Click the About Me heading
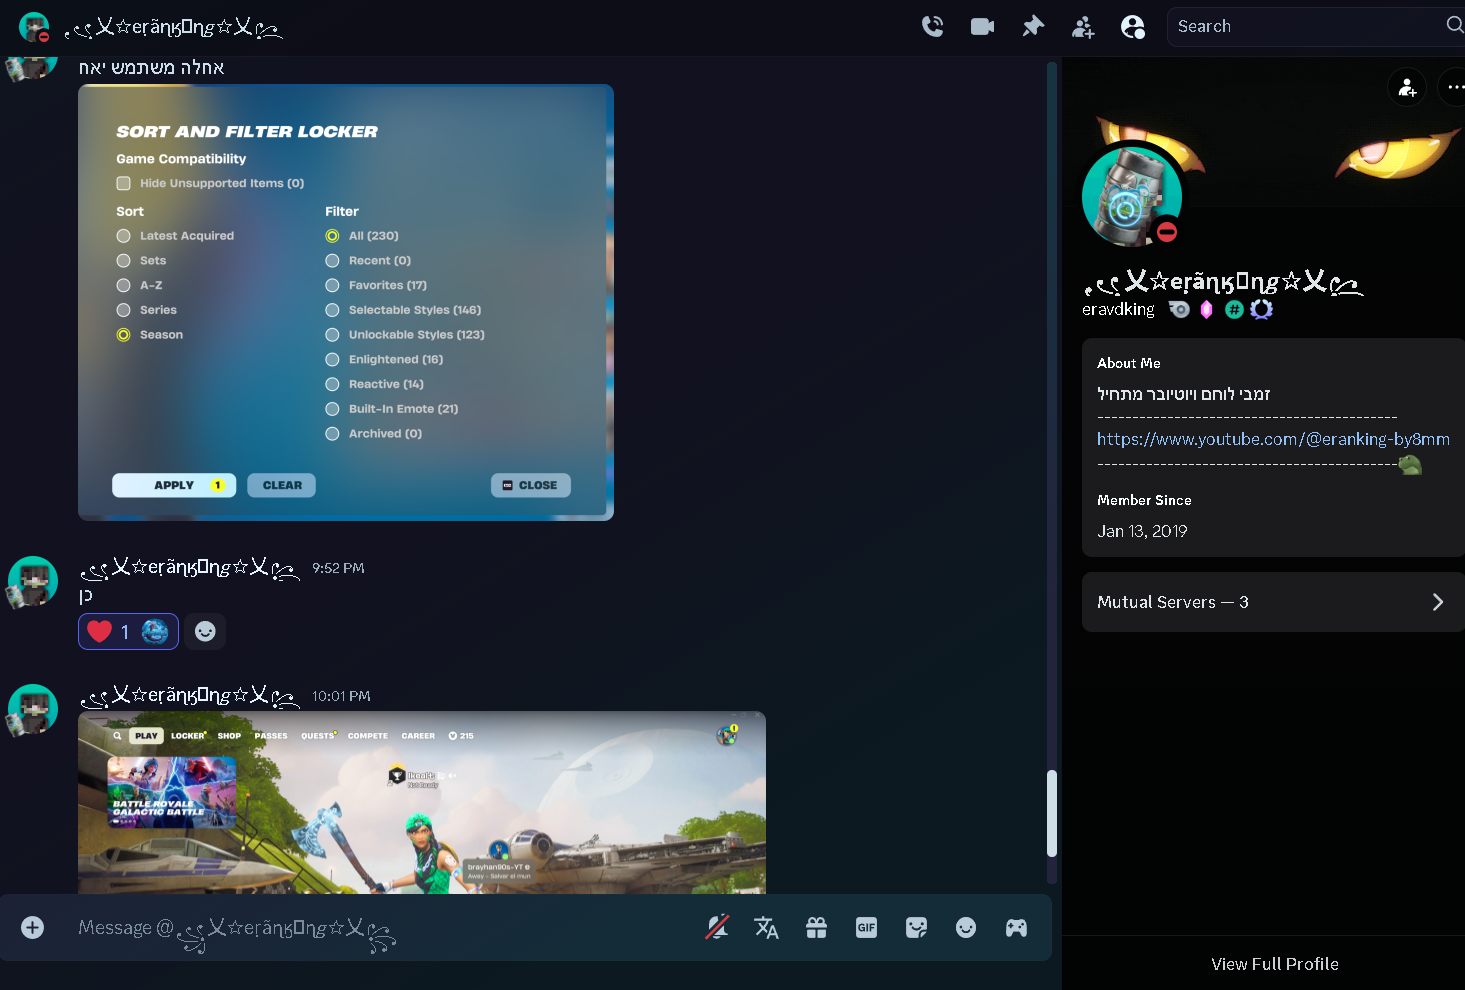The height and width of the screenshot is (990, 1465). (1129, 363)
